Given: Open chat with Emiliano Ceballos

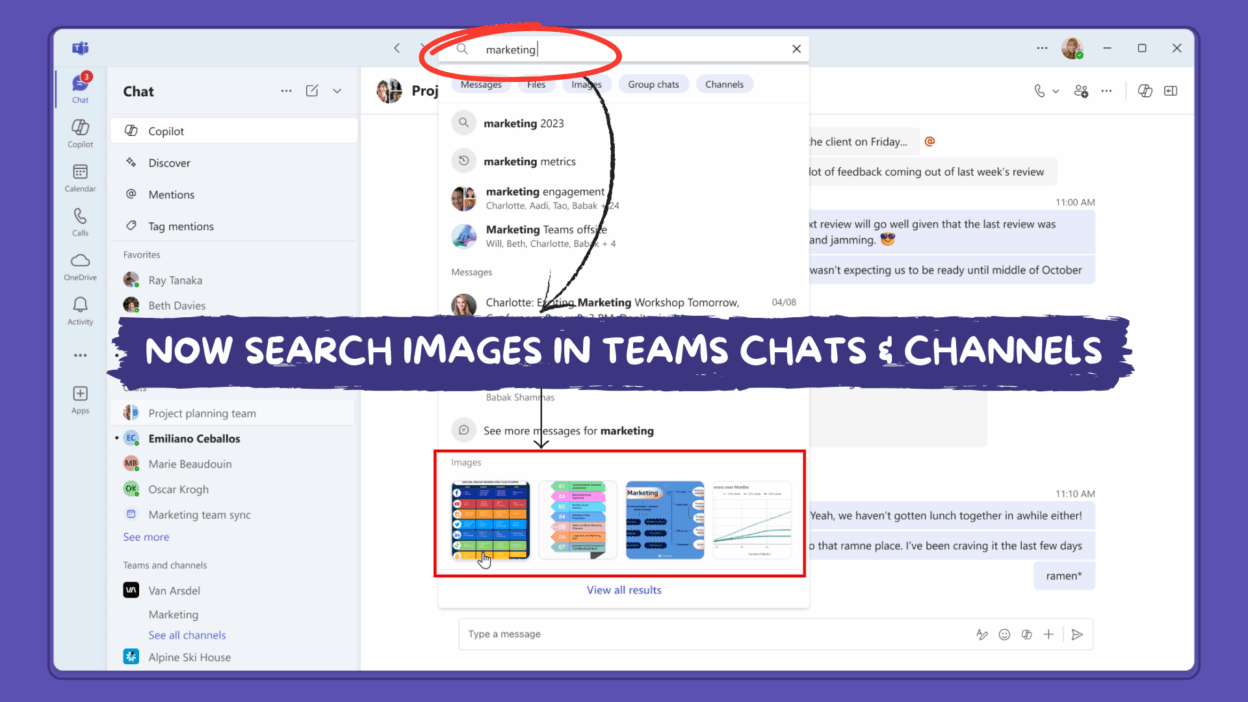Looking at the screenshot, I should tap(233, 438).
